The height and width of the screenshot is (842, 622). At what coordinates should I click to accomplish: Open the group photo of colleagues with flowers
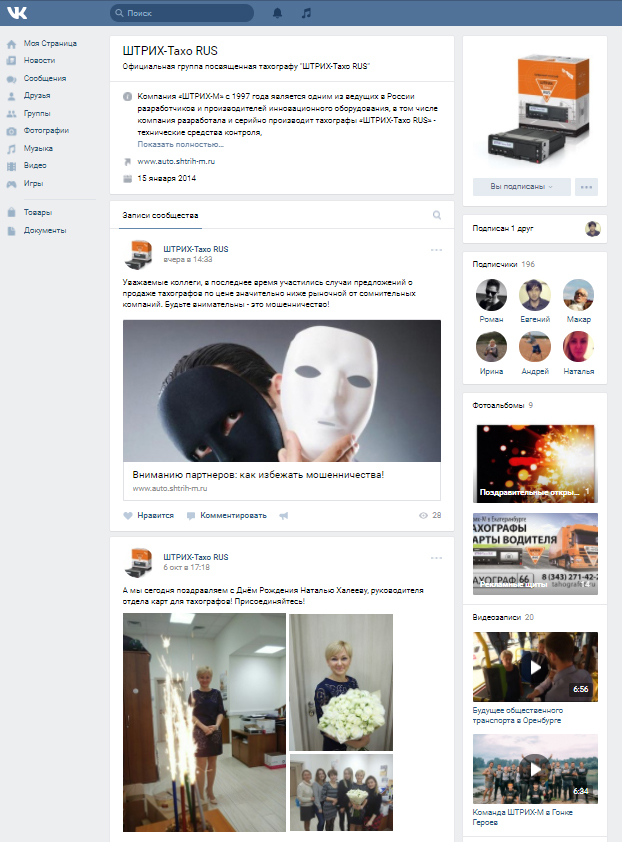pos(341,793)
